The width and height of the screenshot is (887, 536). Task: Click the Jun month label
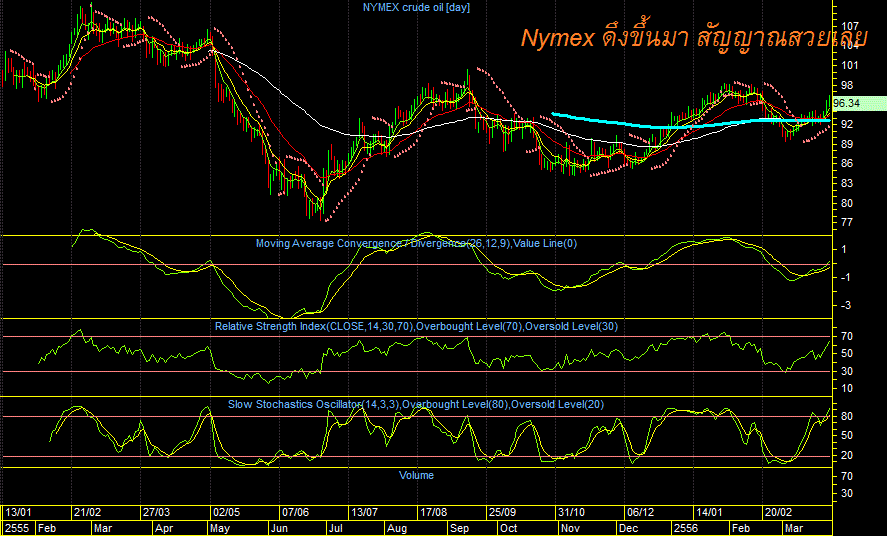click(279, 528)
